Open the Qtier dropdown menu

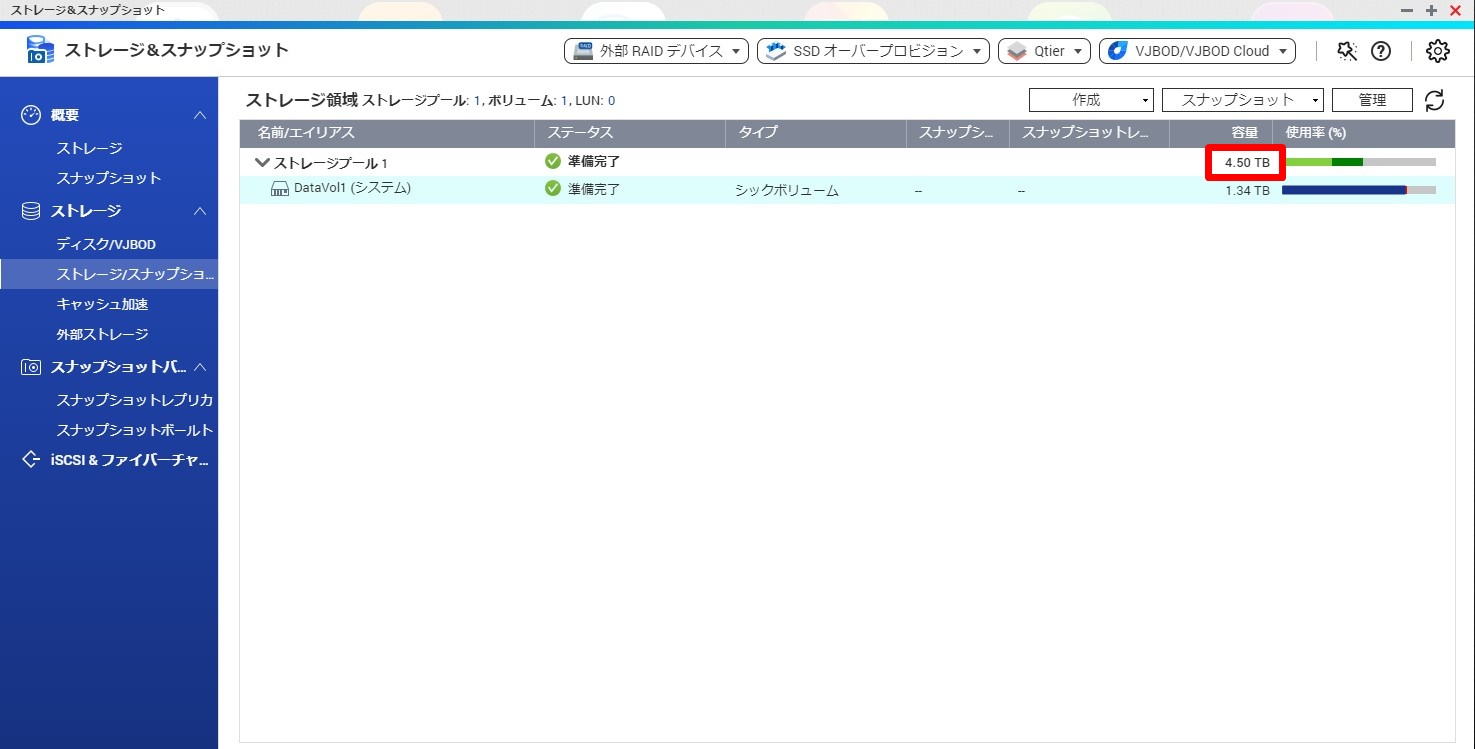[1044, 51]
